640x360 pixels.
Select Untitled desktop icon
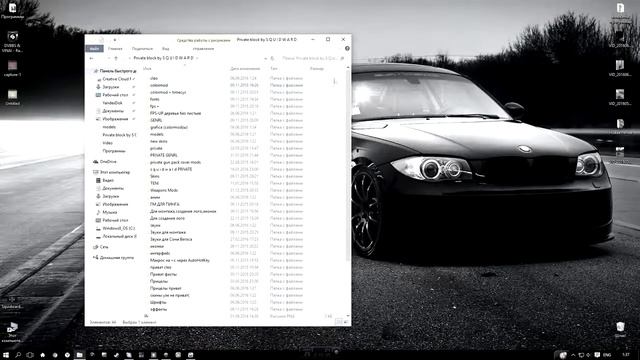[12, 98]
